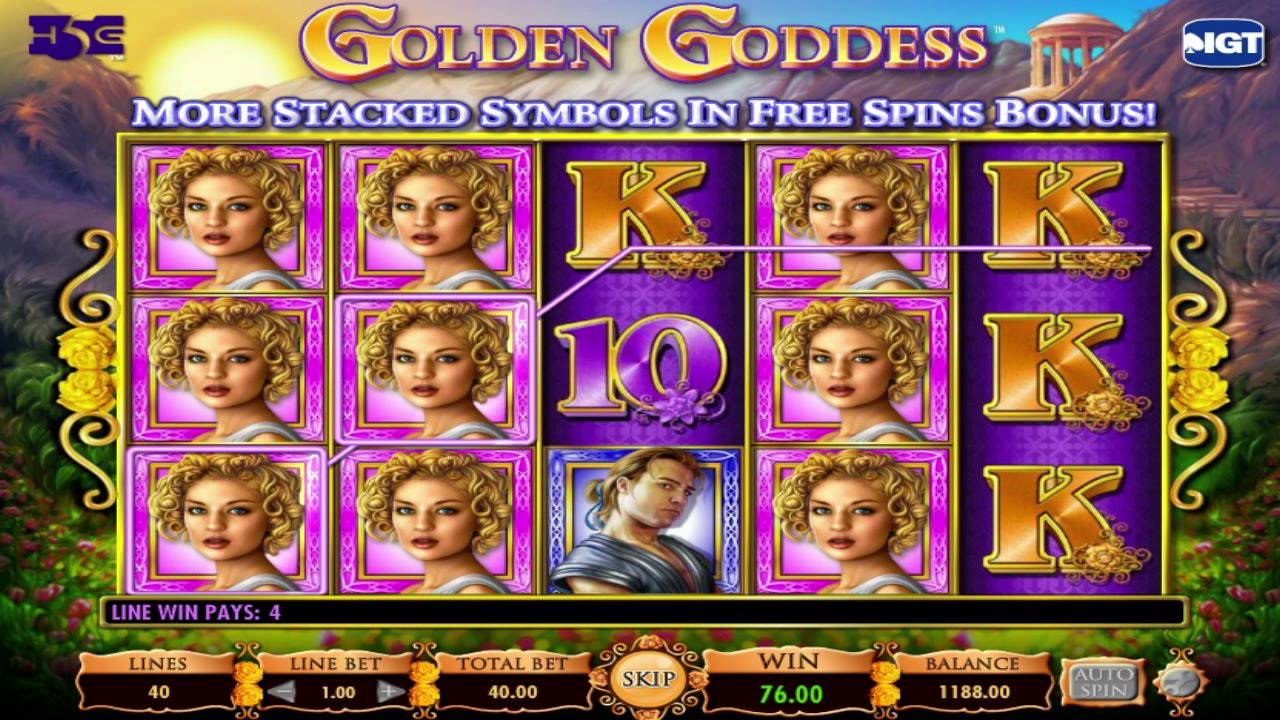Click the Win amount display
Image resolution: width=1280 pixels, height=720 pixels.
(790, 693)
